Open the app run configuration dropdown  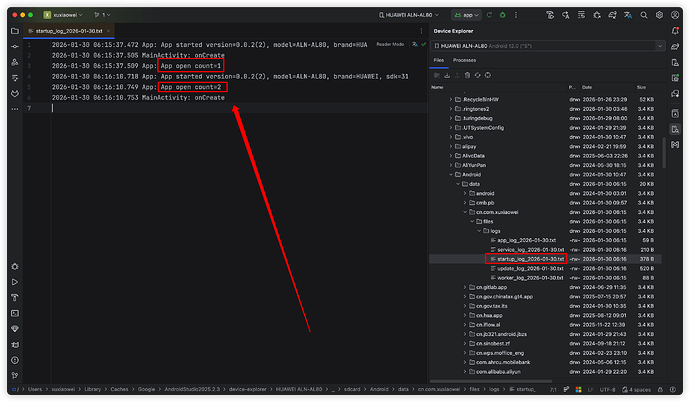(x=468, y=16)
